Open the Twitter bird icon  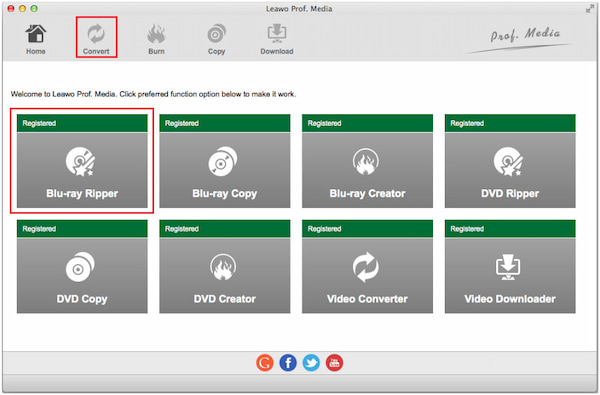click(x=311, y=363)
